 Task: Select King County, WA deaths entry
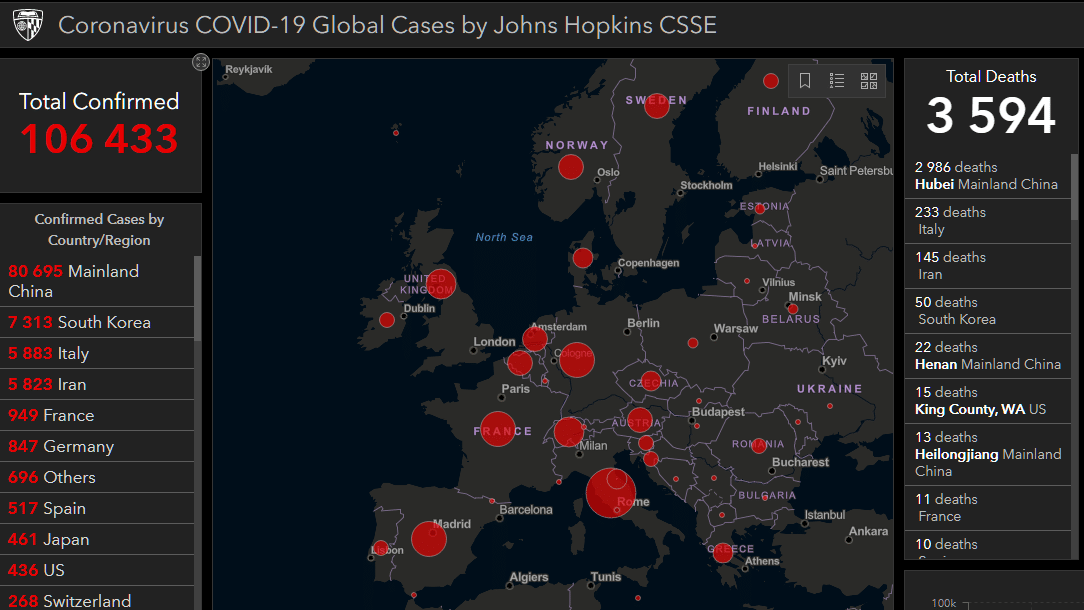980,401
